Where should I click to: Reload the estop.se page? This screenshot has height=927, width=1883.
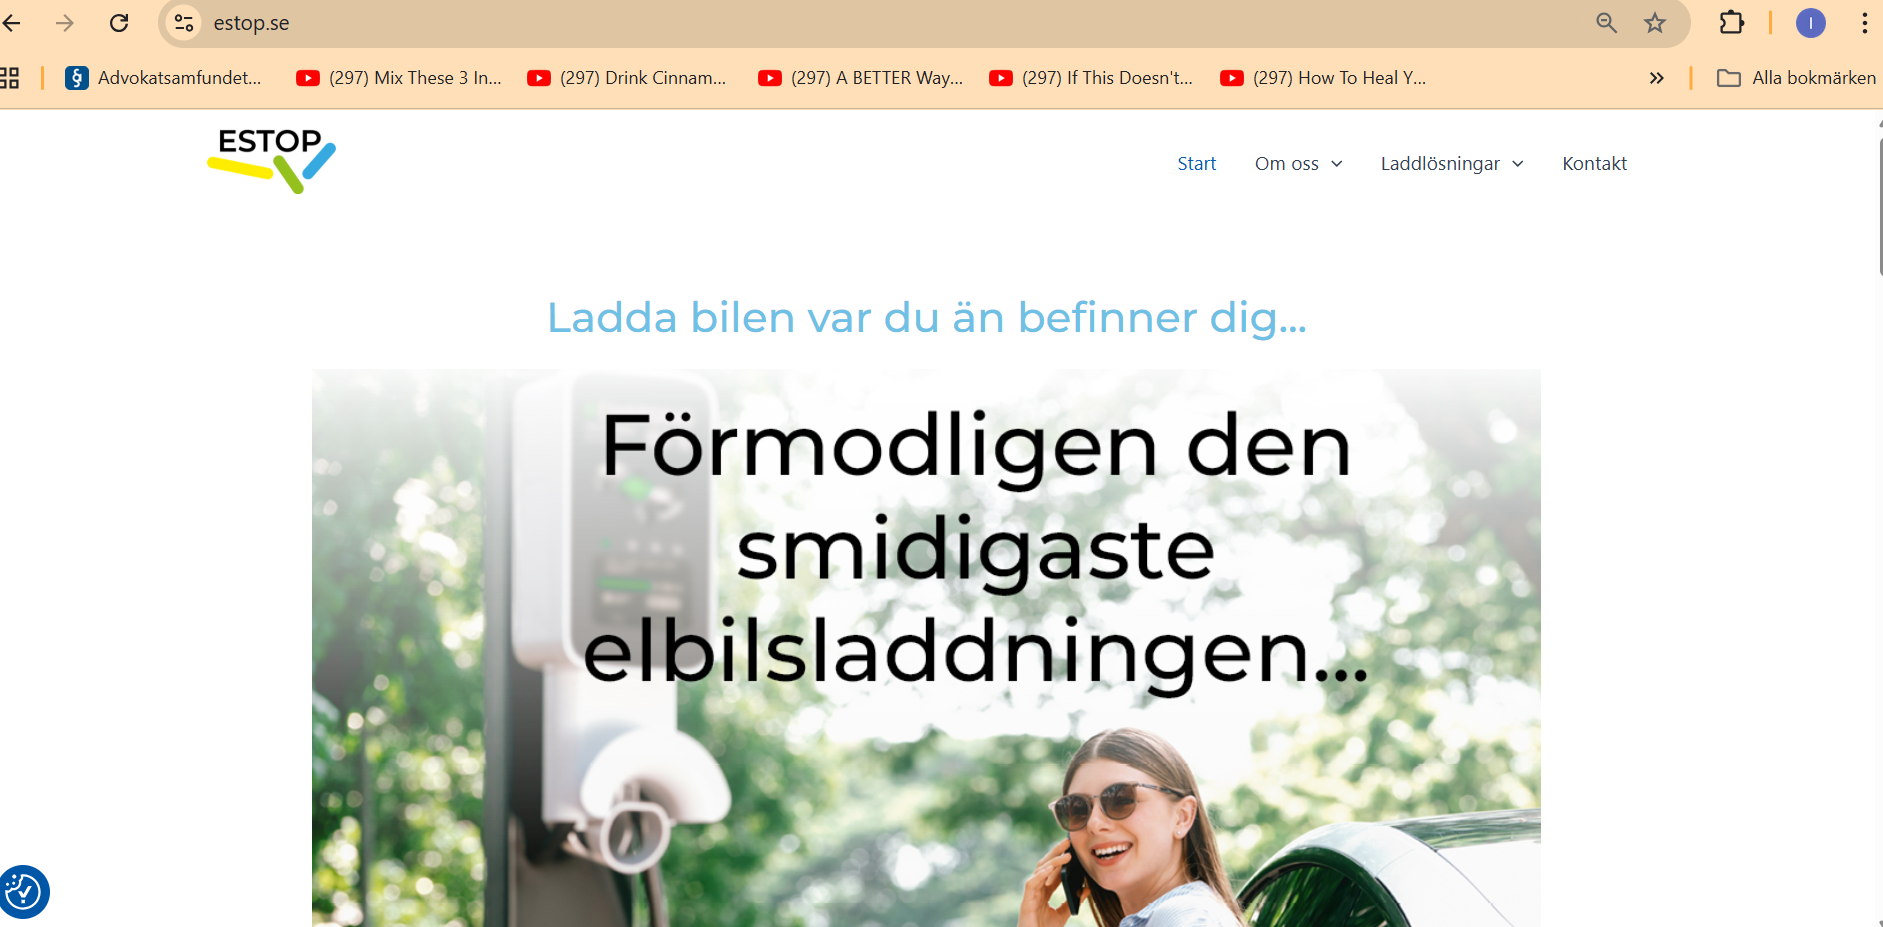click(119, 23)
